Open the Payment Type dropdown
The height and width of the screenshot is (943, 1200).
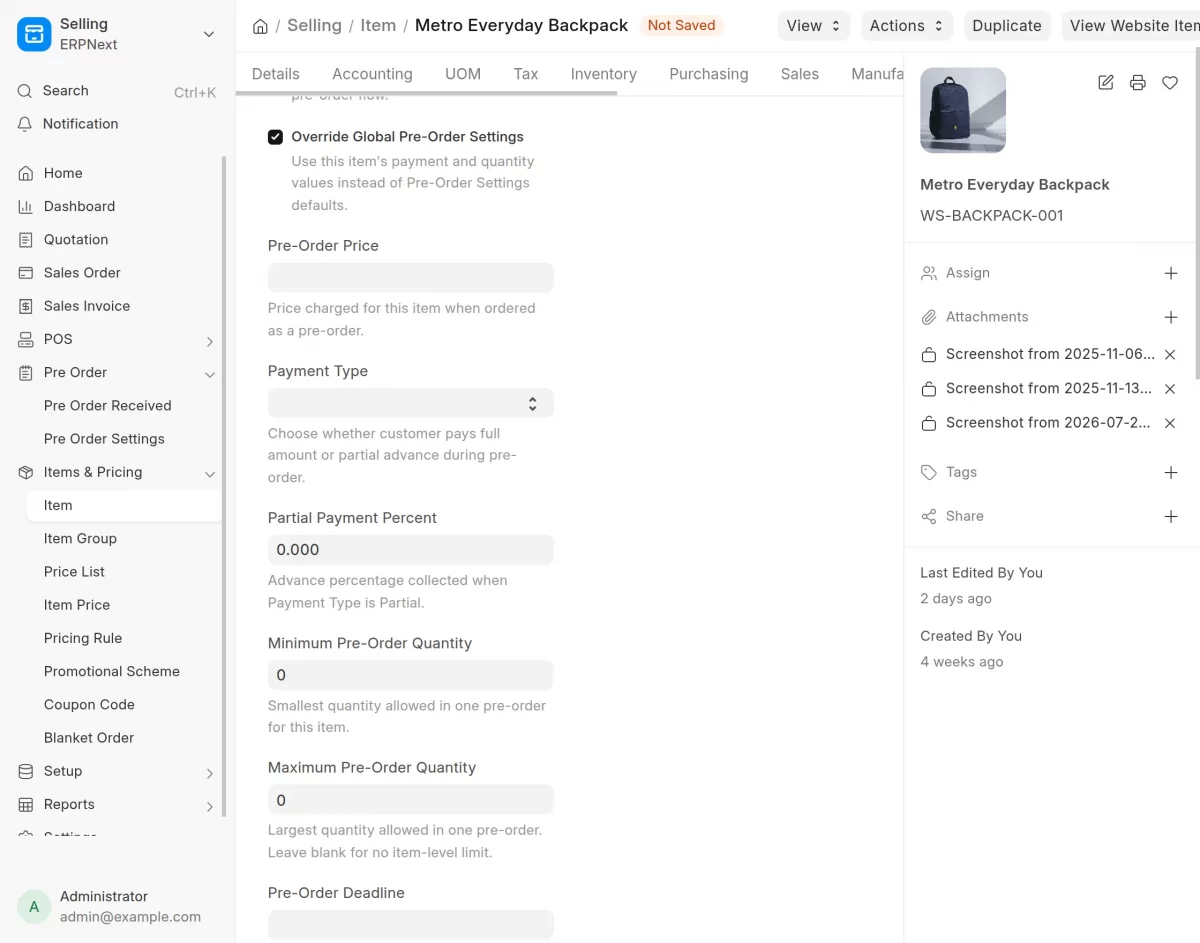411,403
